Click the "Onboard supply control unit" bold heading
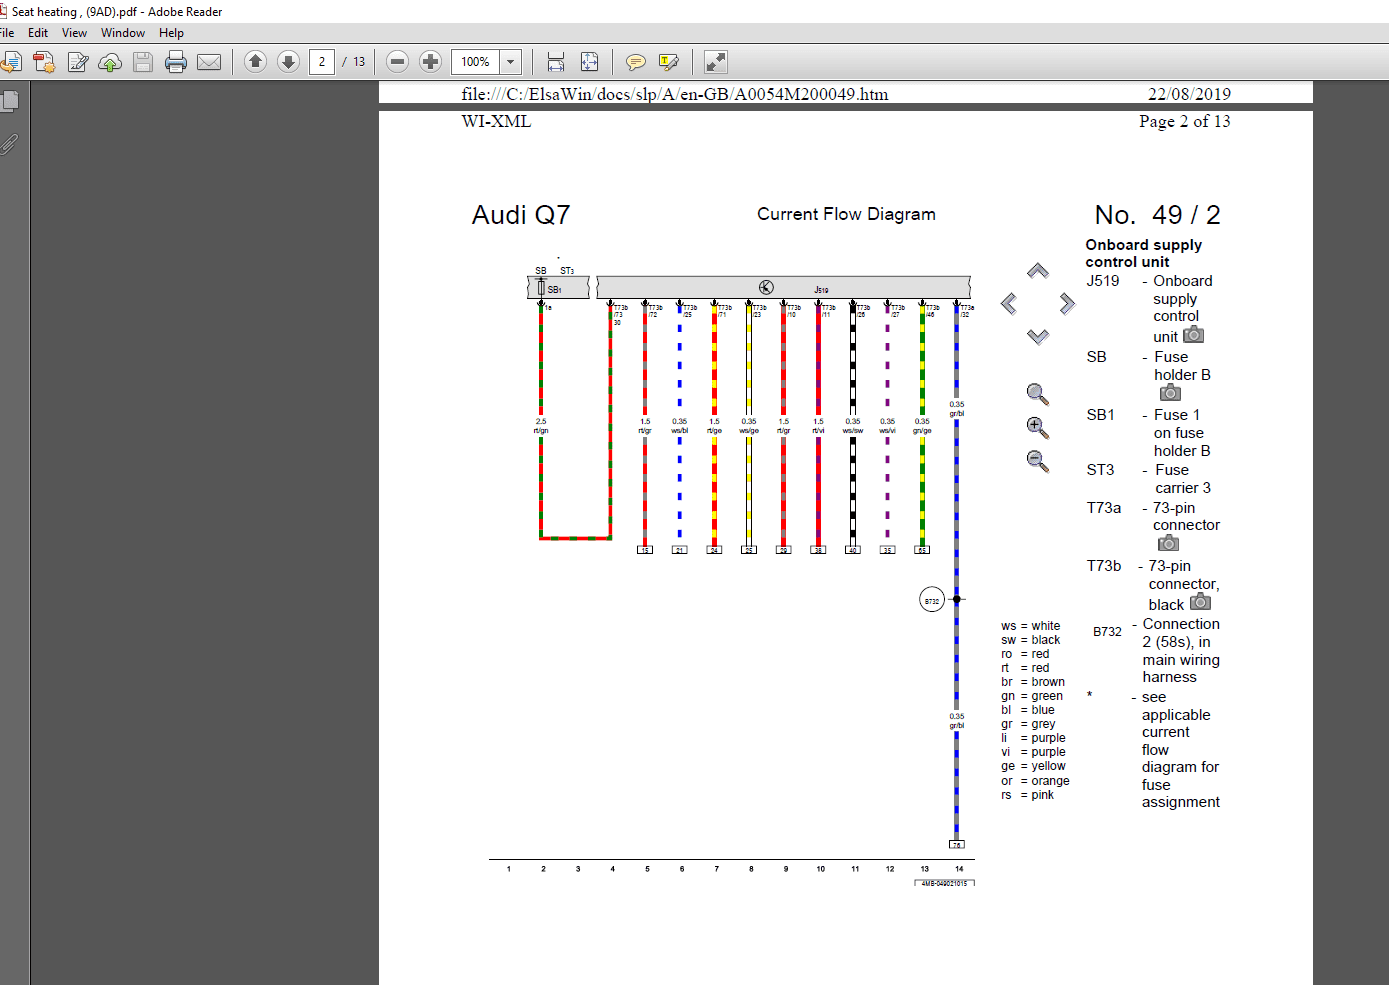Viewport: 1389px width, 985px height. (x=1144, y=253)
